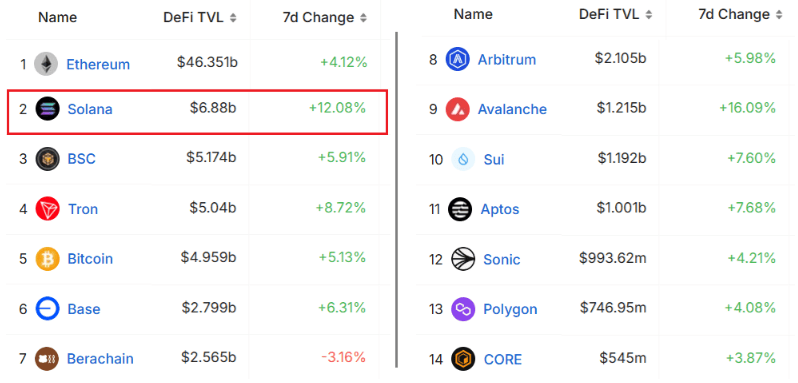Select Solana's +12.08% 7d change value
Viewport: 798px width, 383px height.
pyautogui.click(x=337, y=108)
